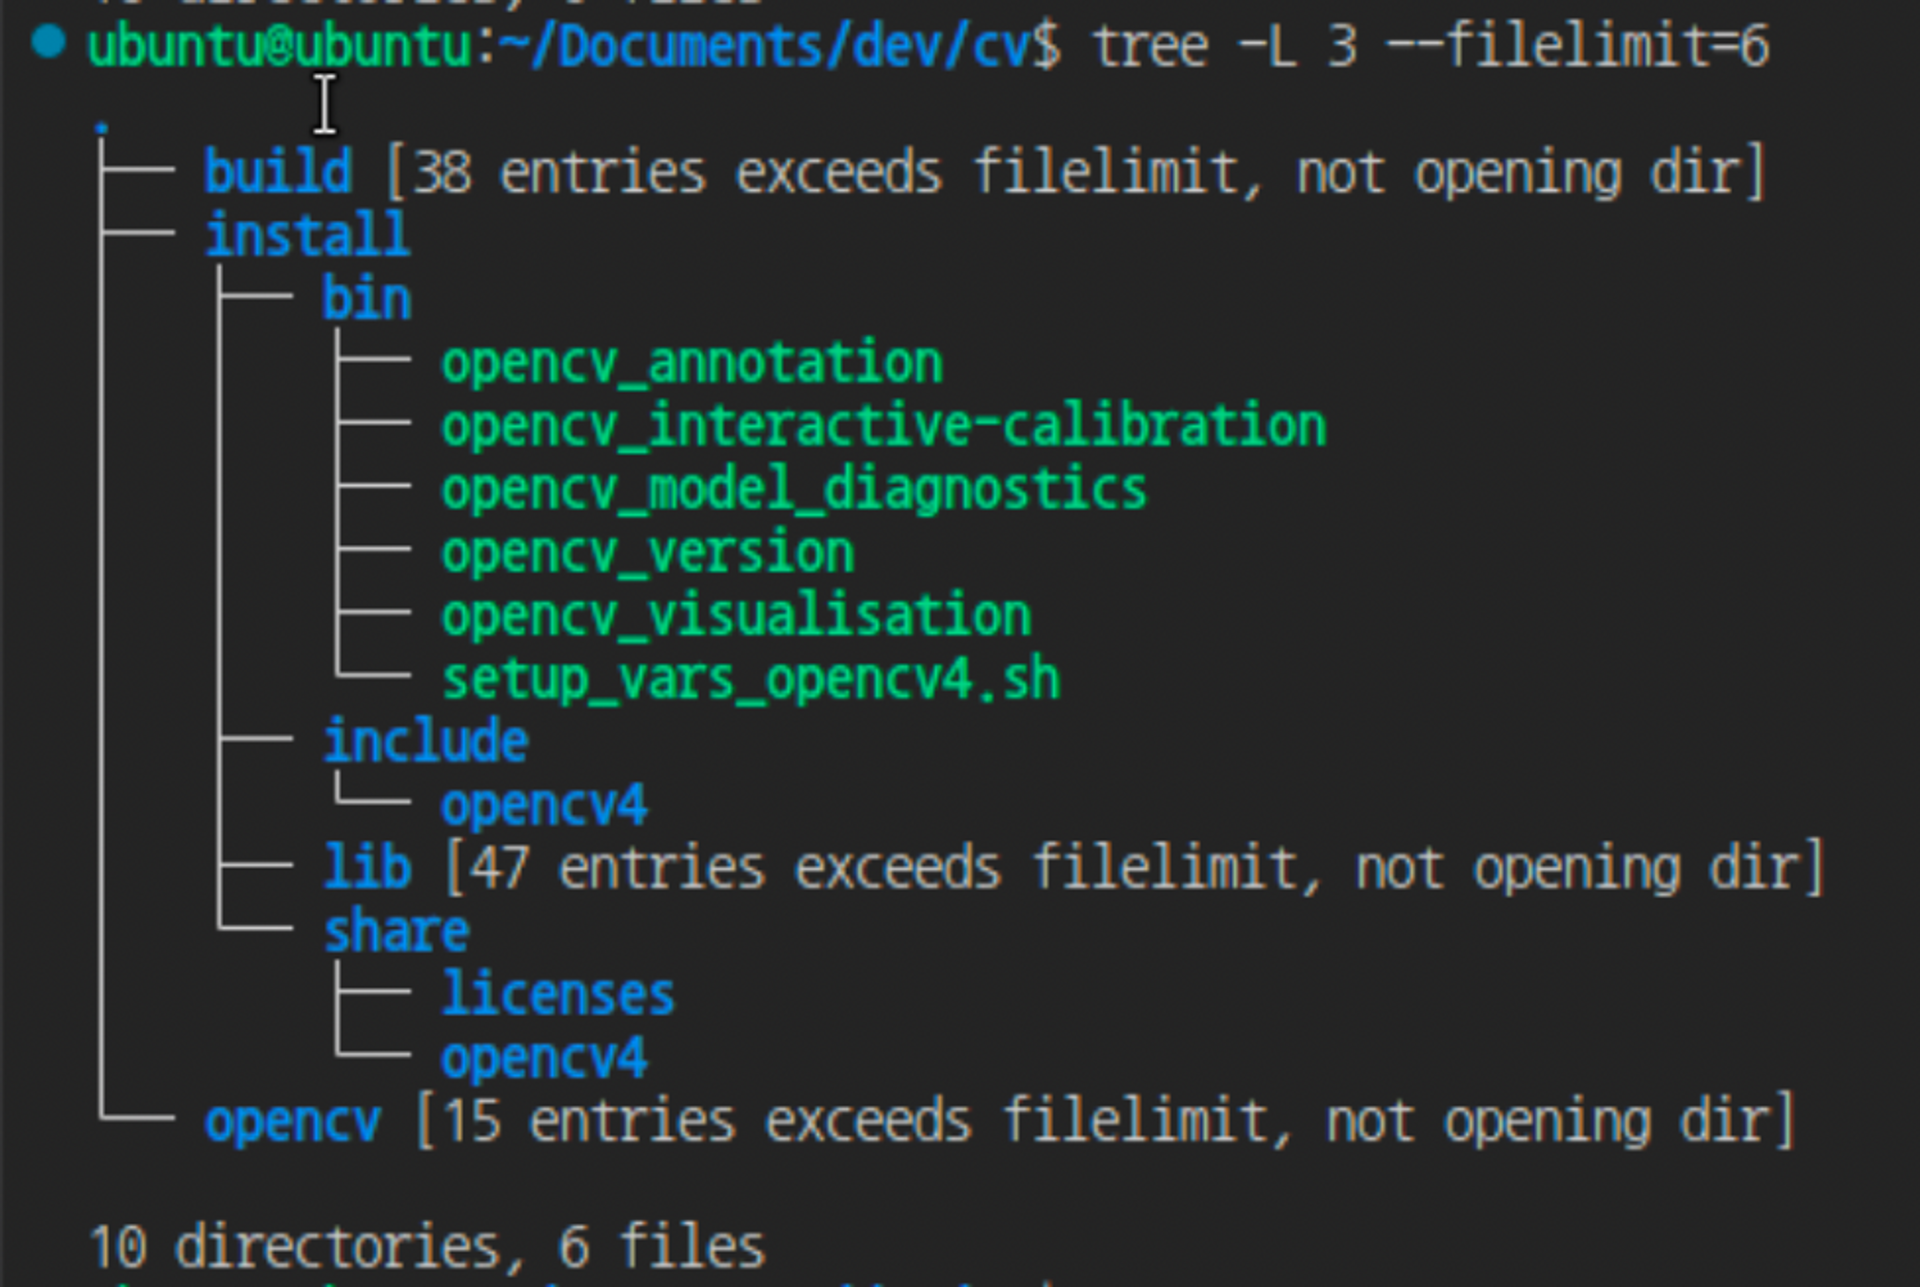Click the lib directory name

[366, 867]
